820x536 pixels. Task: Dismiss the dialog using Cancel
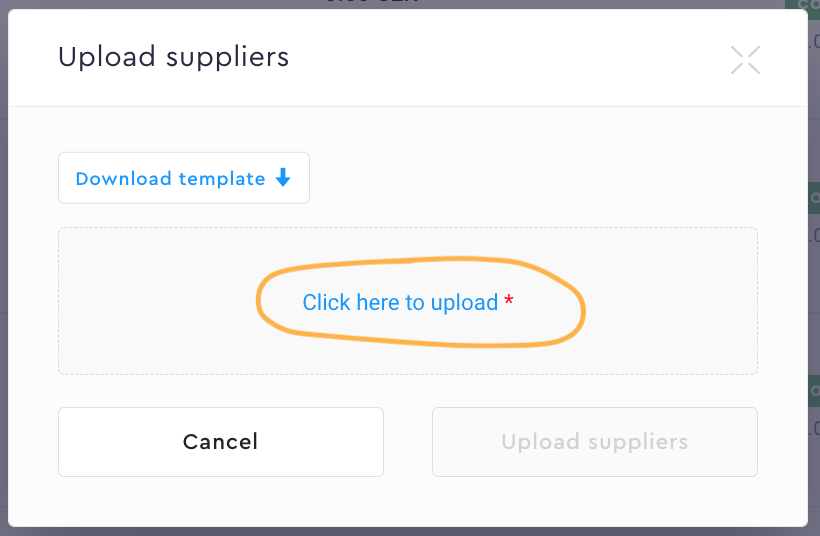pos(220,441)
